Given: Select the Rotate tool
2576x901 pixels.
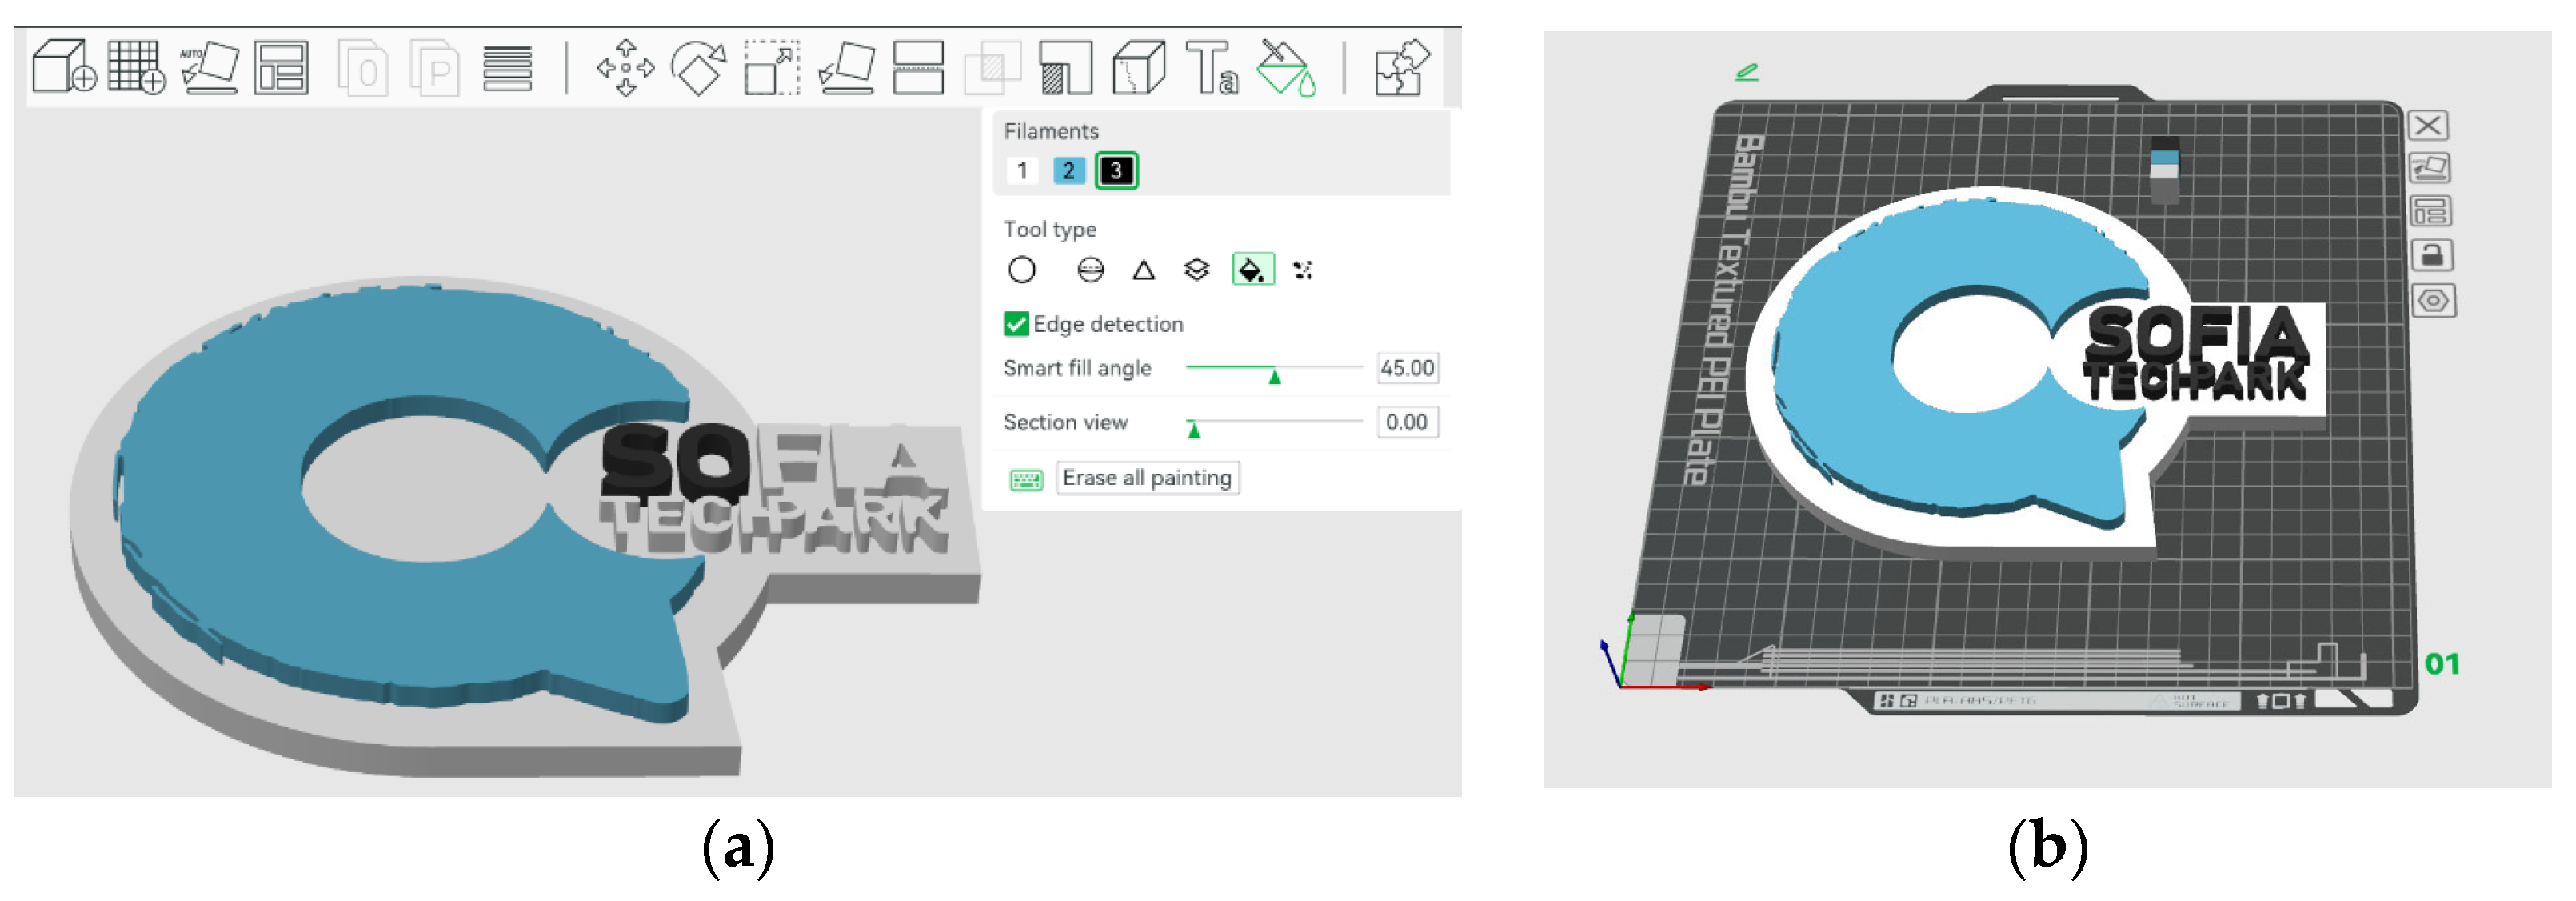Looking at the screenshot, I should 698,68.
